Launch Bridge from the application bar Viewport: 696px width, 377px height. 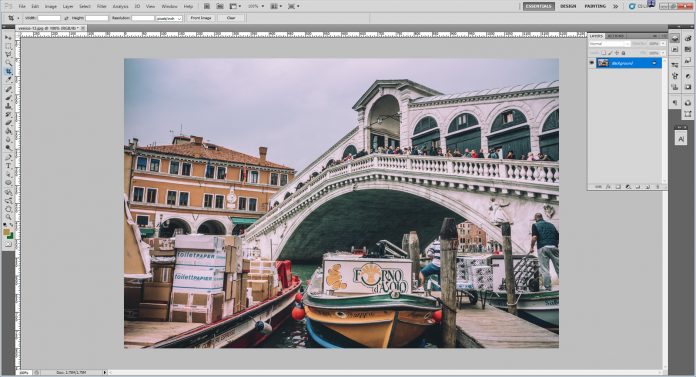tap(207, 6)
